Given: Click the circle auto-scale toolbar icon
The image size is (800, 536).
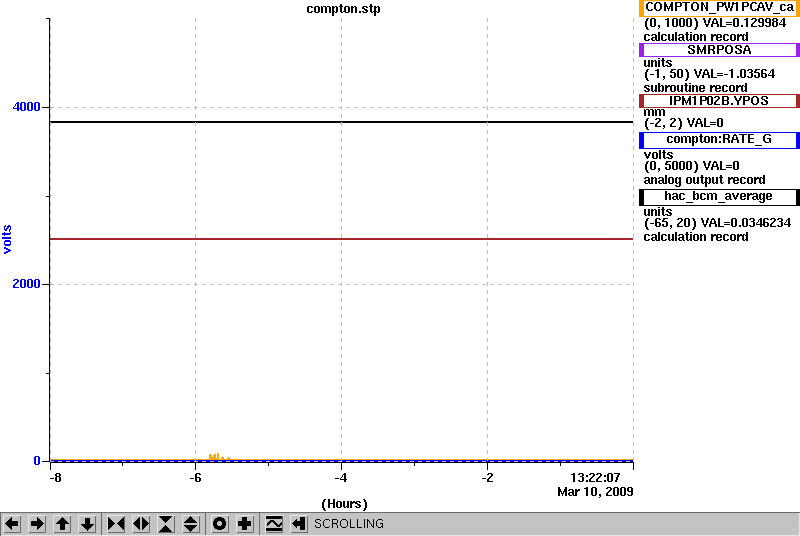Looking at the screenshot, I should pyautogui.click(x=219, y=524).
